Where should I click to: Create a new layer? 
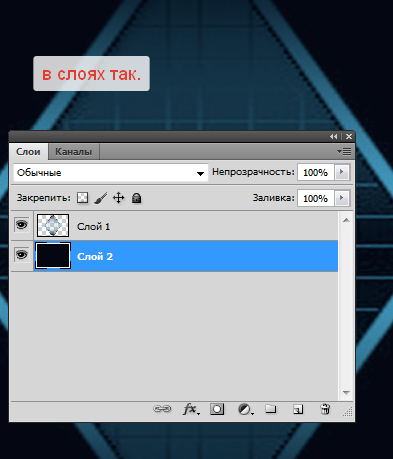point(298,409)
